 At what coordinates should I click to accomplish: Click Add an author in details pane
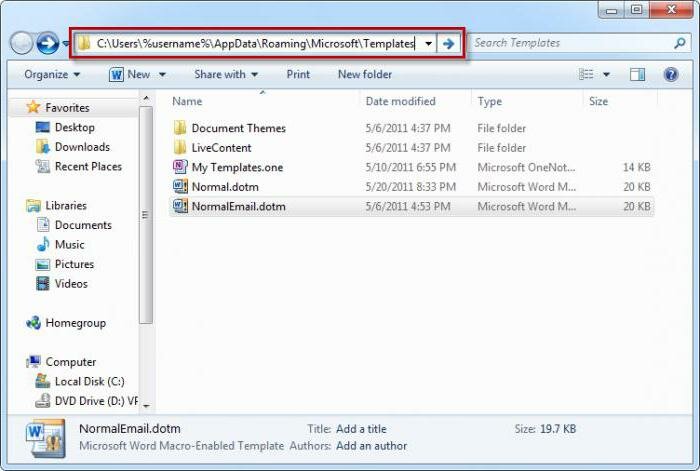tap(371, 446)
